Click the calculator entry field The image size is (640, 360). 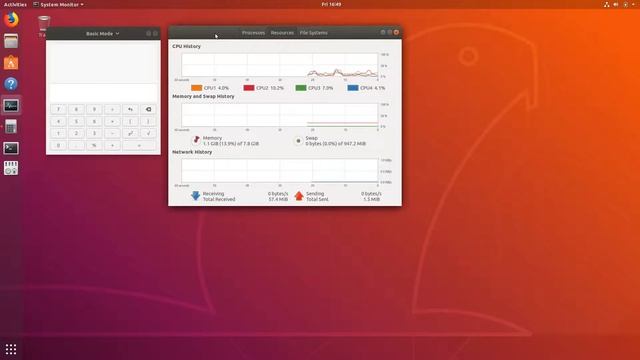(x=103, y=93)
